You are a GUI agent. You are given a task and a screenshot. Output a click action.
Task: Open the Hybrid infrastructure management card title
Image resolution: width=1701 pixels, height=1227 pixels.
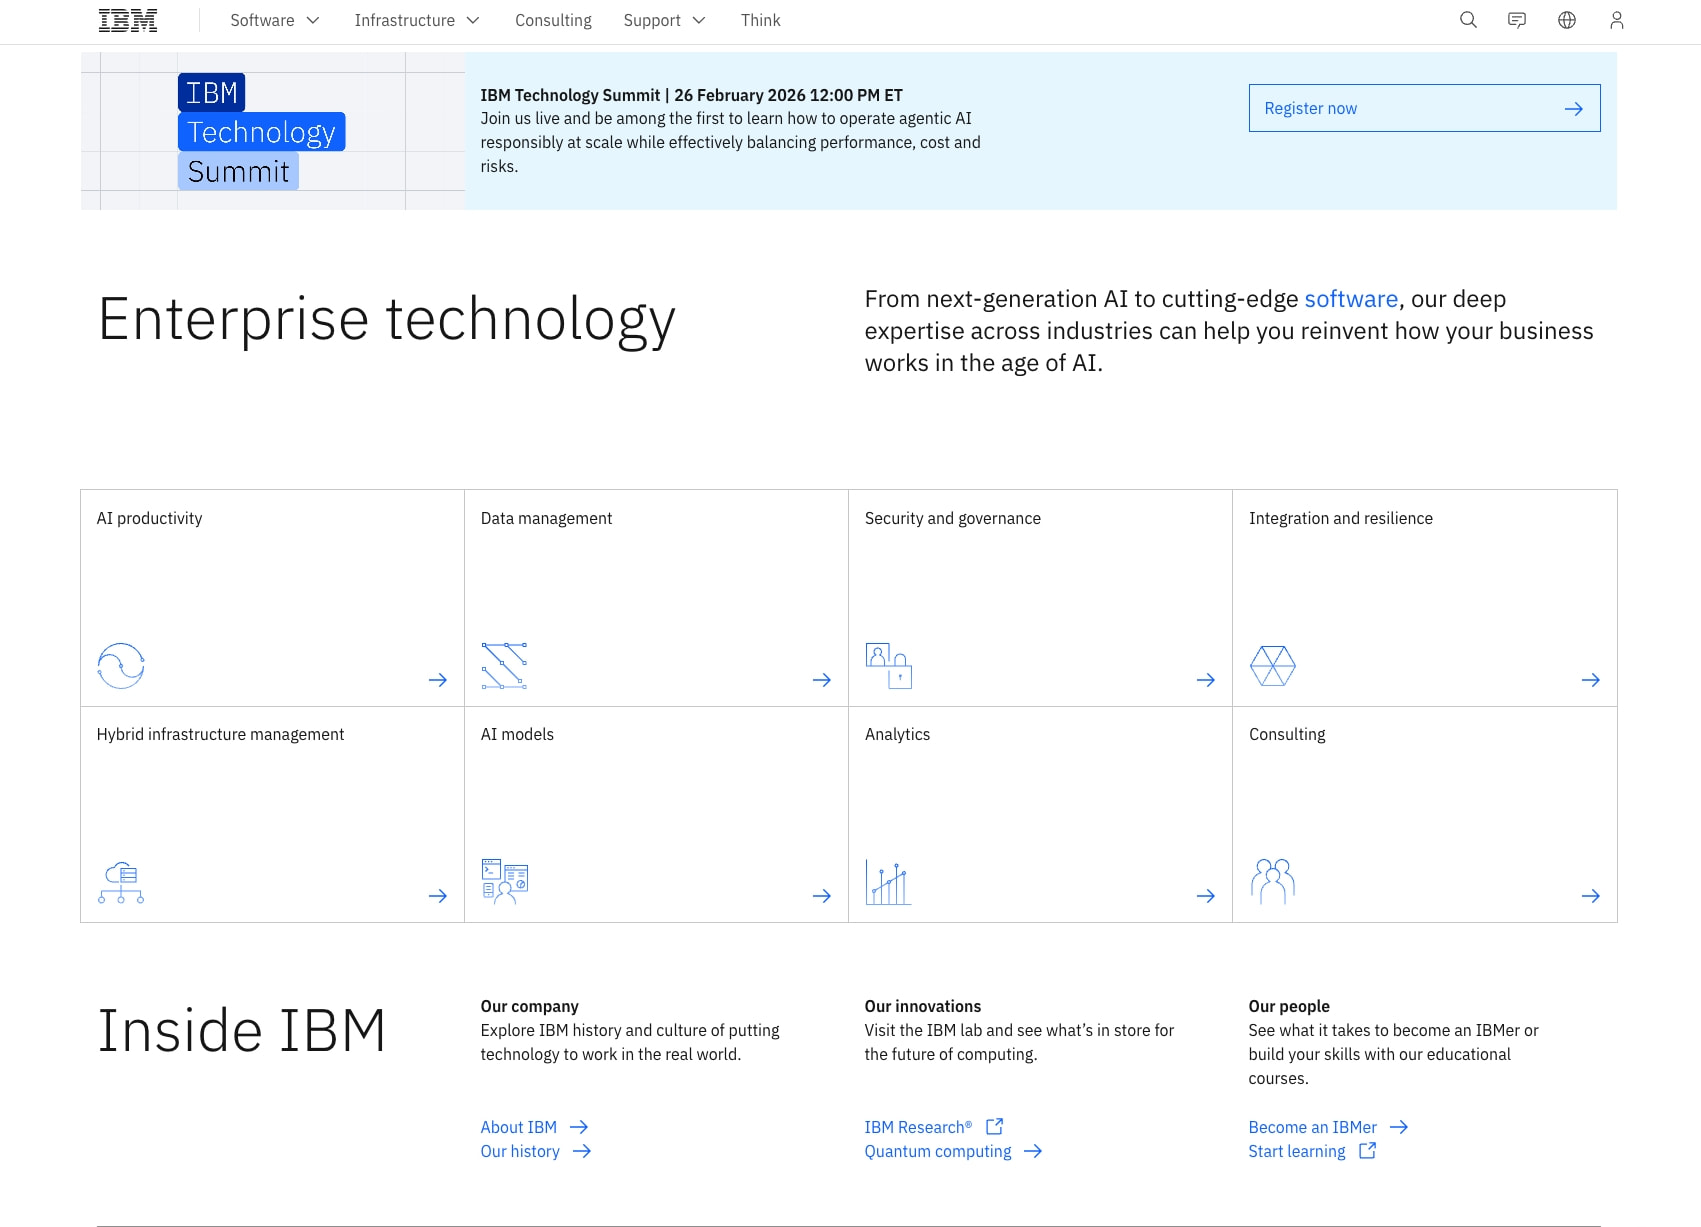pyautogui.click(x=220, y=734)
